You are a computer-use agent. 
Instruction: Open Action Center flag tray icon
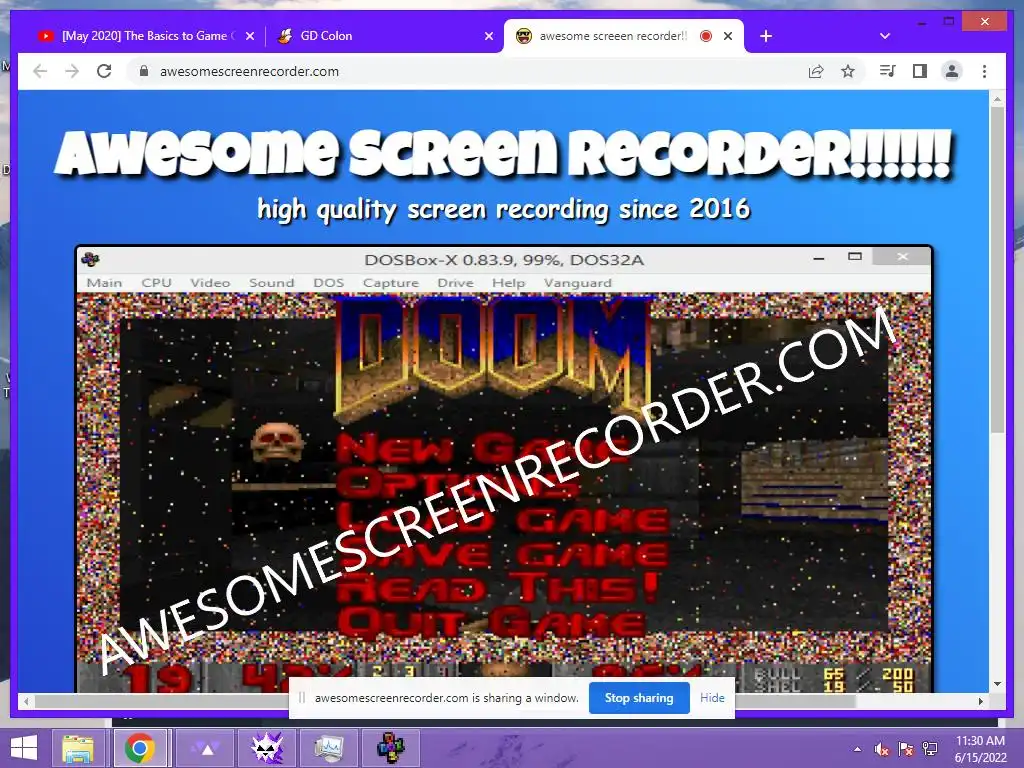[x=906, y=749]
